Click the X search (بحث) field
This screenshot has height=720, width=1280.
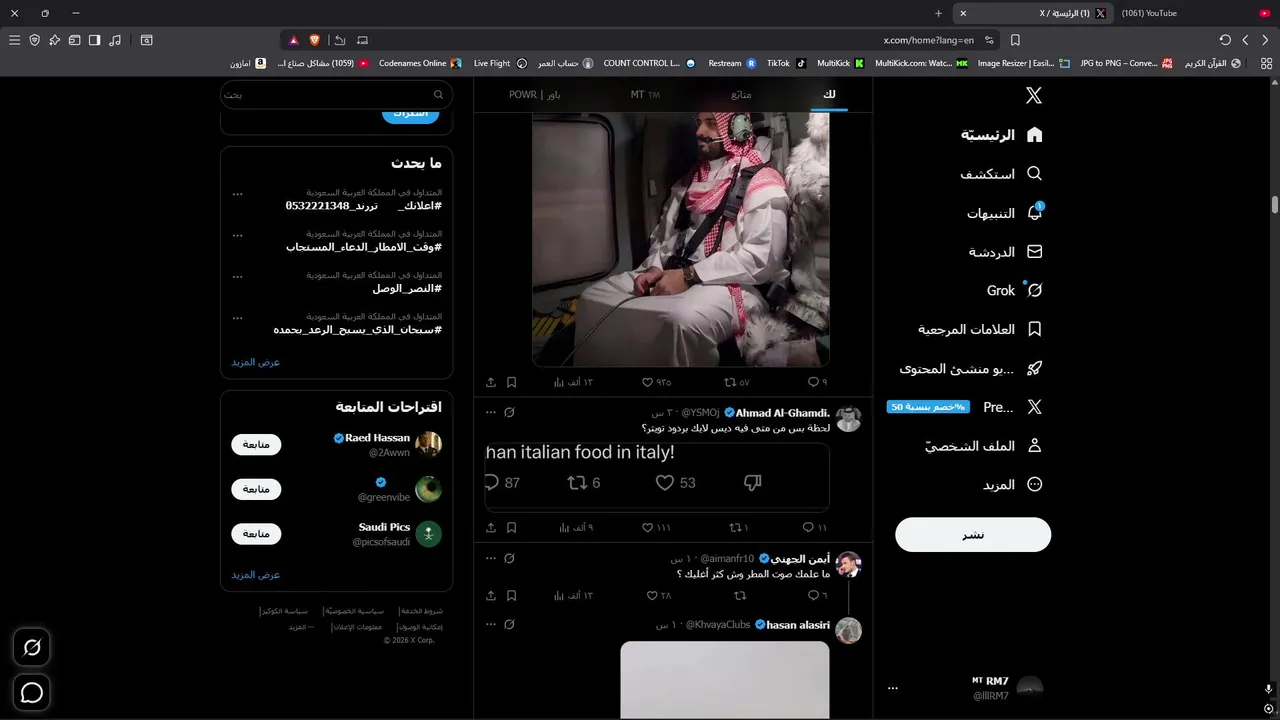click(336, 94)
